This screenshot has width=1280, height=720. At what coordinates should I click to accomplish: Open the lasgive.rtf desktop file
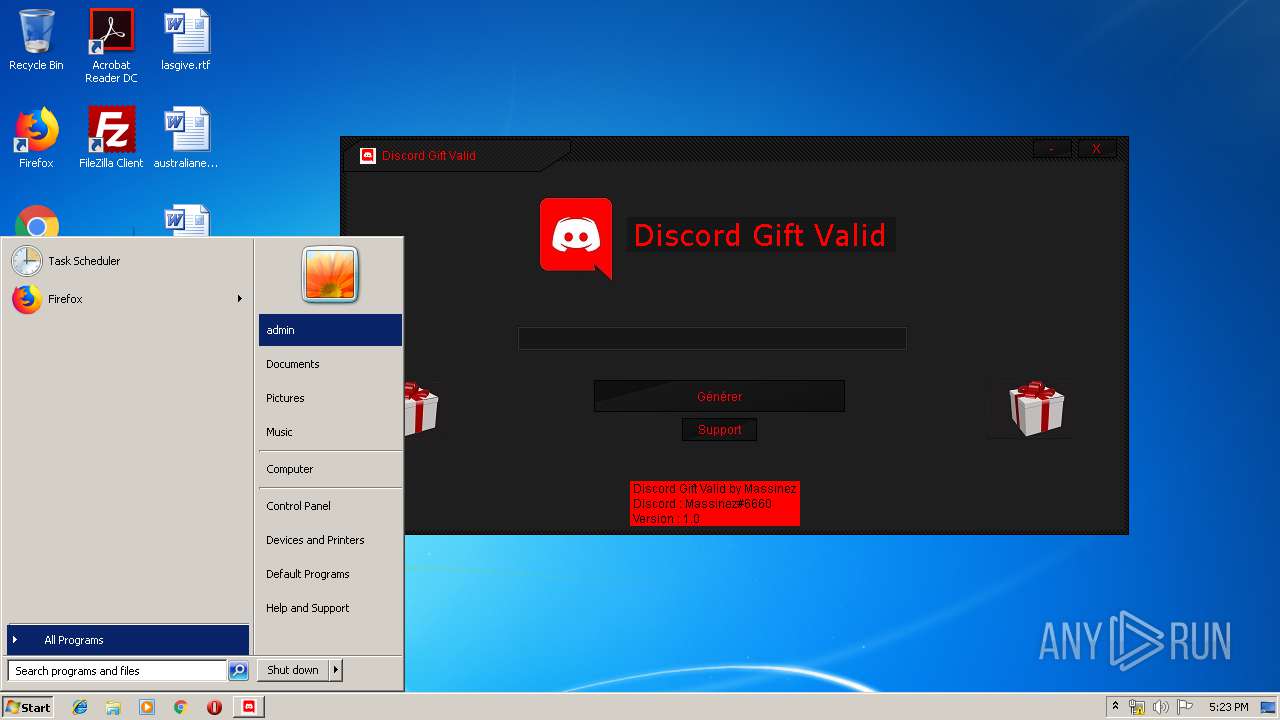[x=186, y=40]
